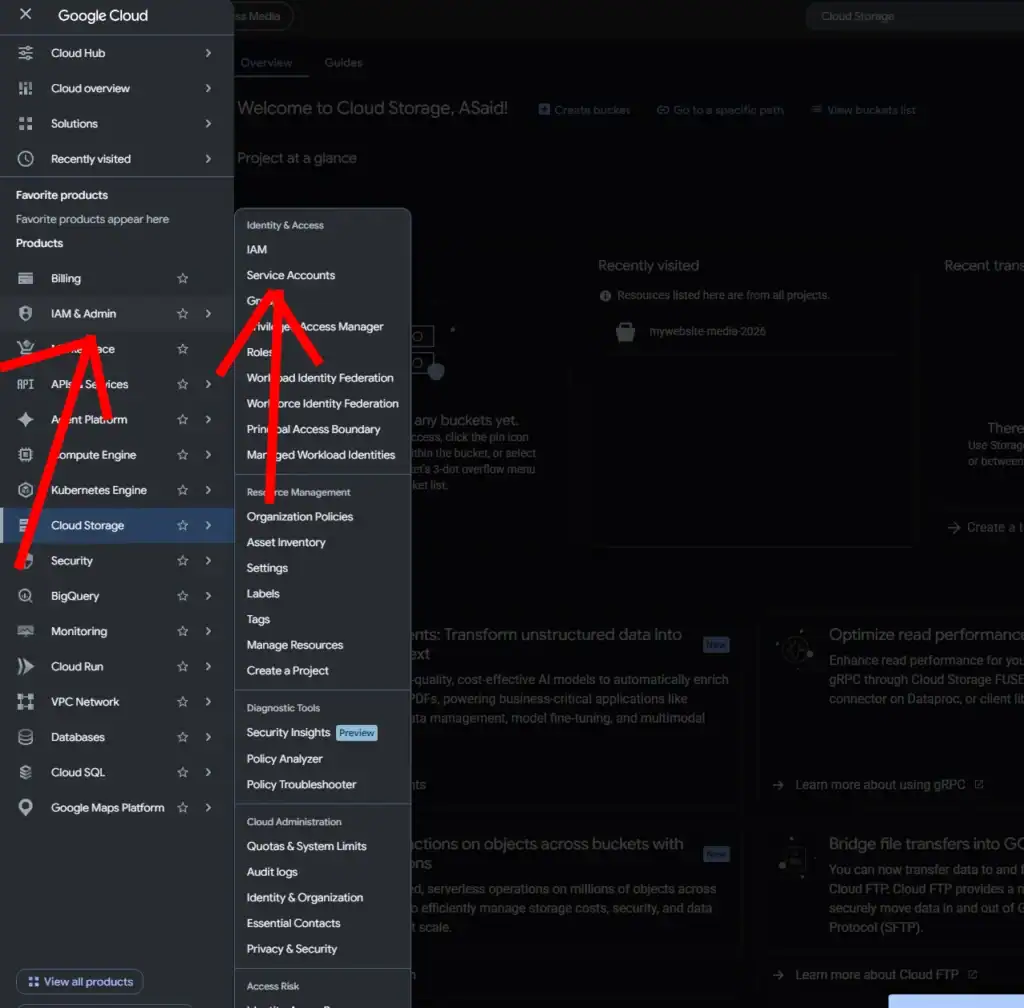This screenshot has height=1008, width=1024.
Task: Open Learn more about Cloud FTP link
Action: pyautogui.click(x=874, y=975)
